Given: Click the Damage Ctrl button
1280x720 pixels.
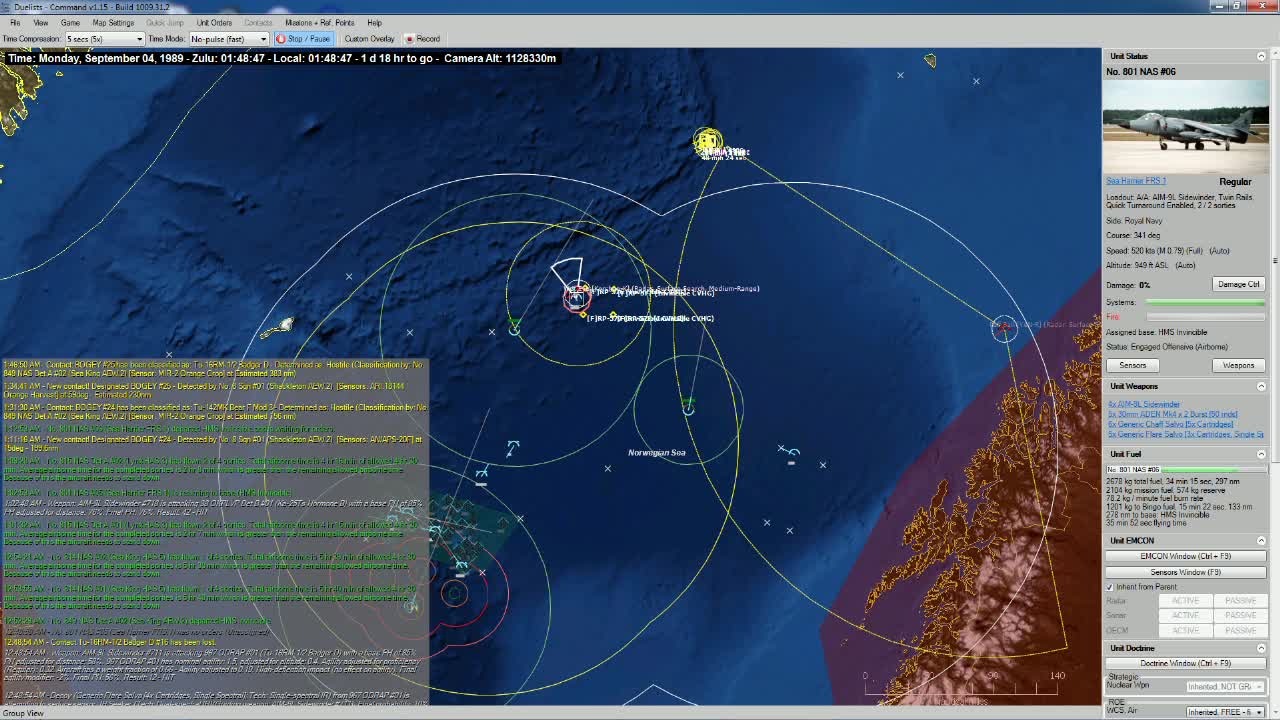Looking at the screenshot, I should click(1238, 284).
